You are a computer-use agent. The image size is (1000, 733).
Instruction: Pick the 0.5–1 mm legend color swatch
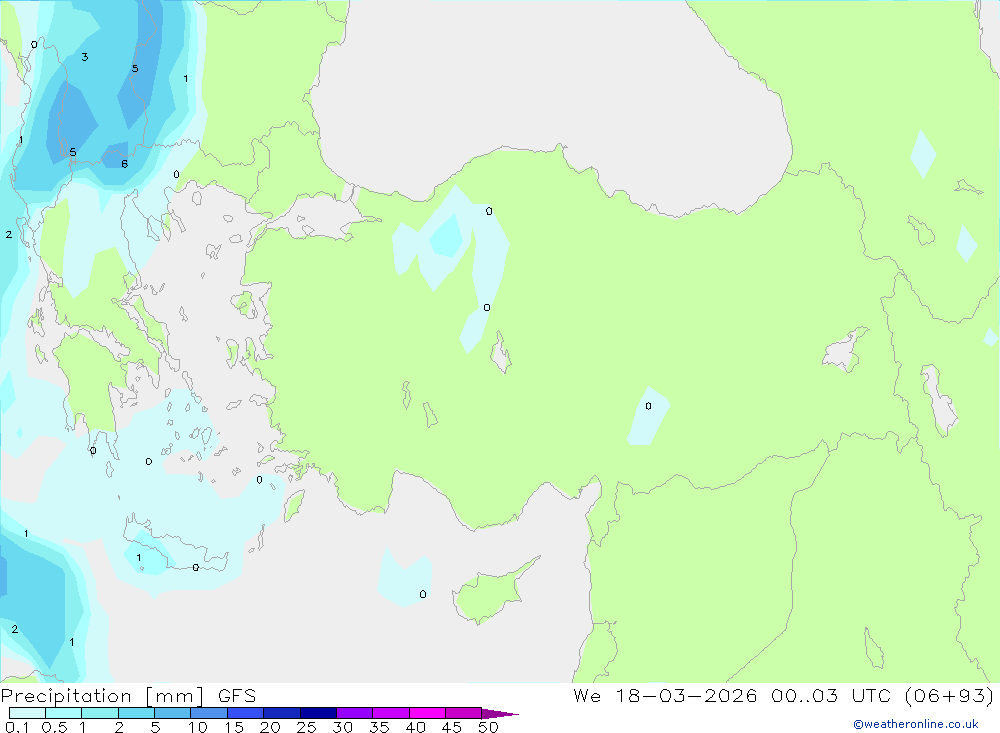(x=63, y=713)
